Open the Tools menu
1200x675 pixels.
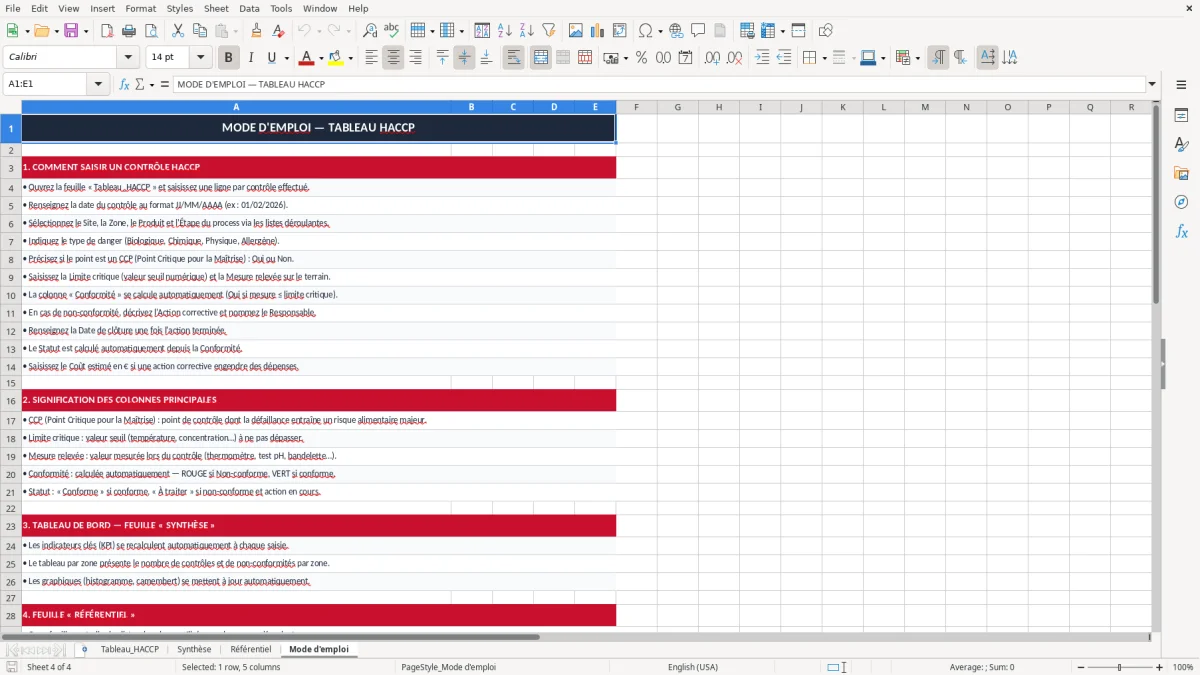(x=281, y=8)
